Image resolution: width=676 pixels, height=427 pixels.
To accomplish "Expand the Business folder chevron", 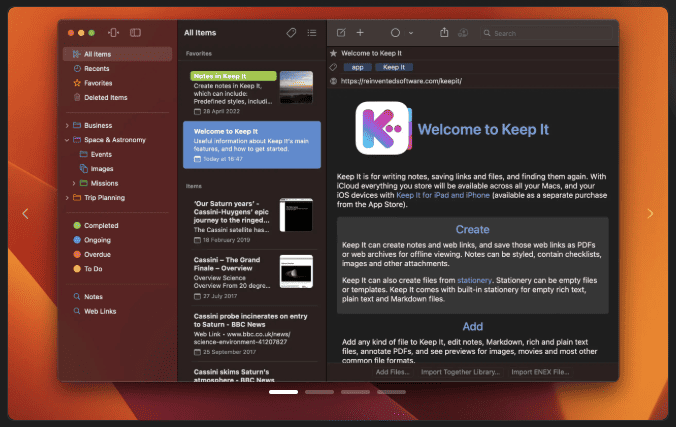I will (x=67, y=126).
